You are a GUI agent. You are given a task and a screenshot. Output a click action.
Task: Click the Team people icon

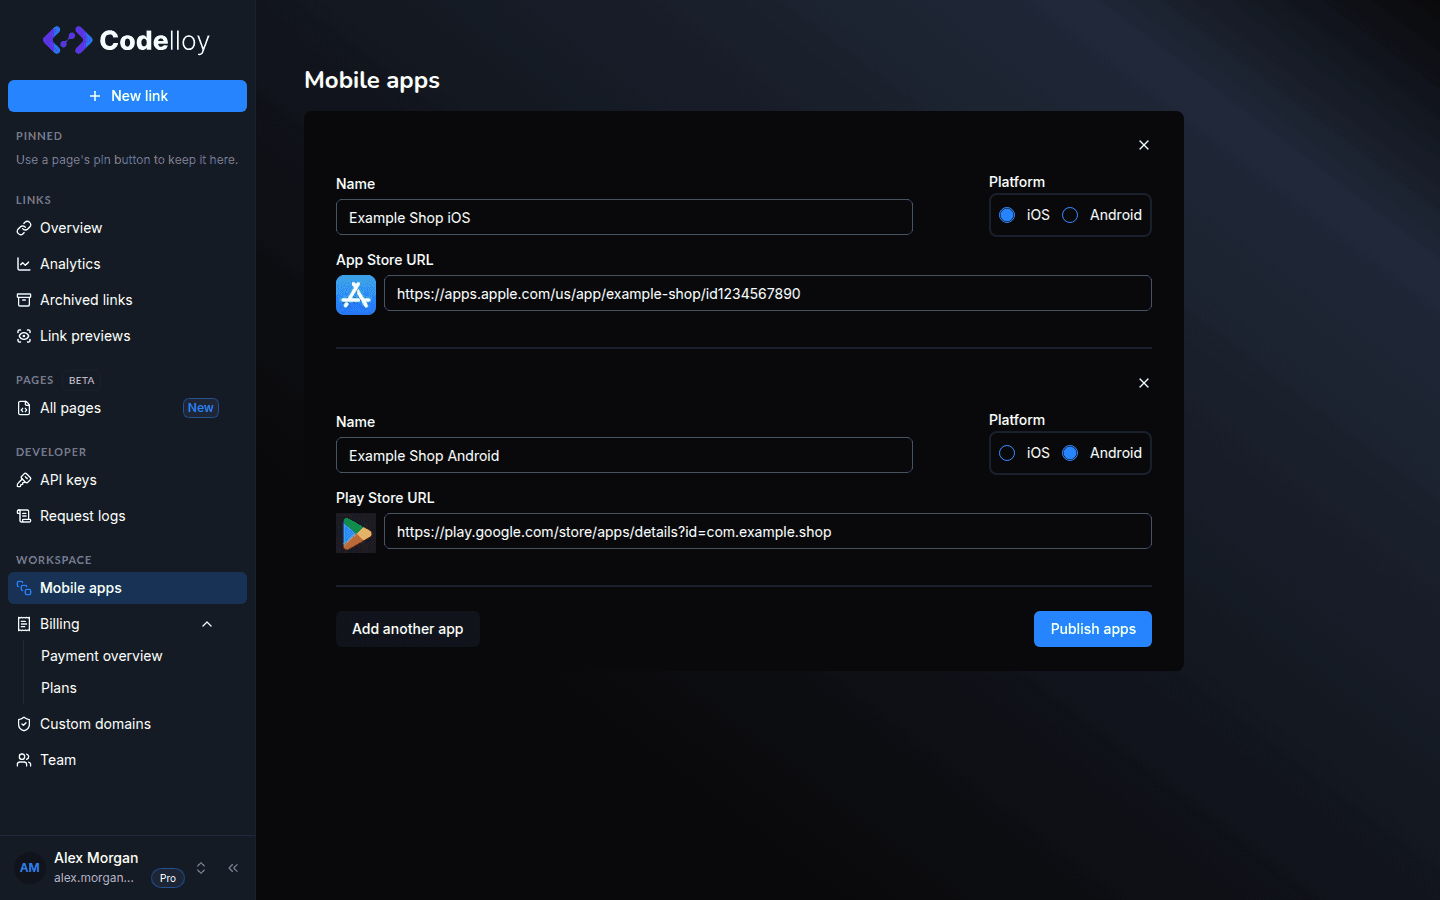pos(24,760)
